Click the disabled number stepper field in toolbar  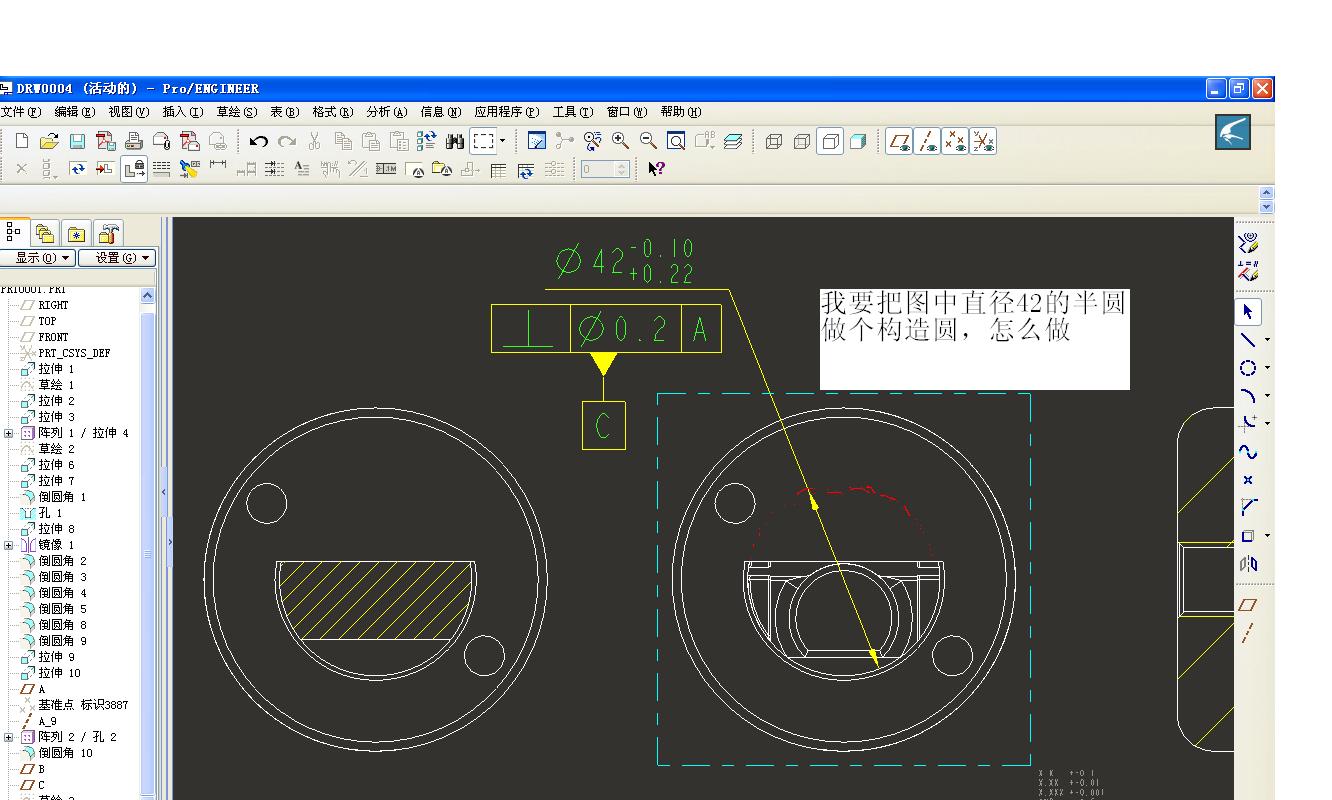click(x=606, y=169)
